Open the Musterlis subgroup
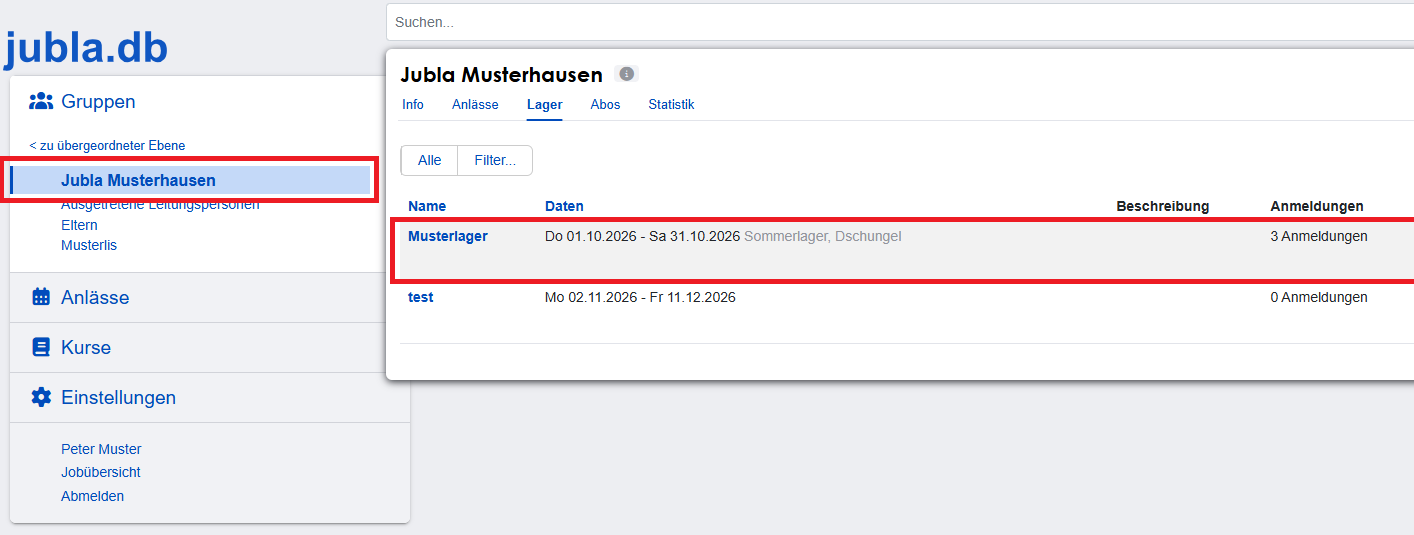 tap(89, 245)
